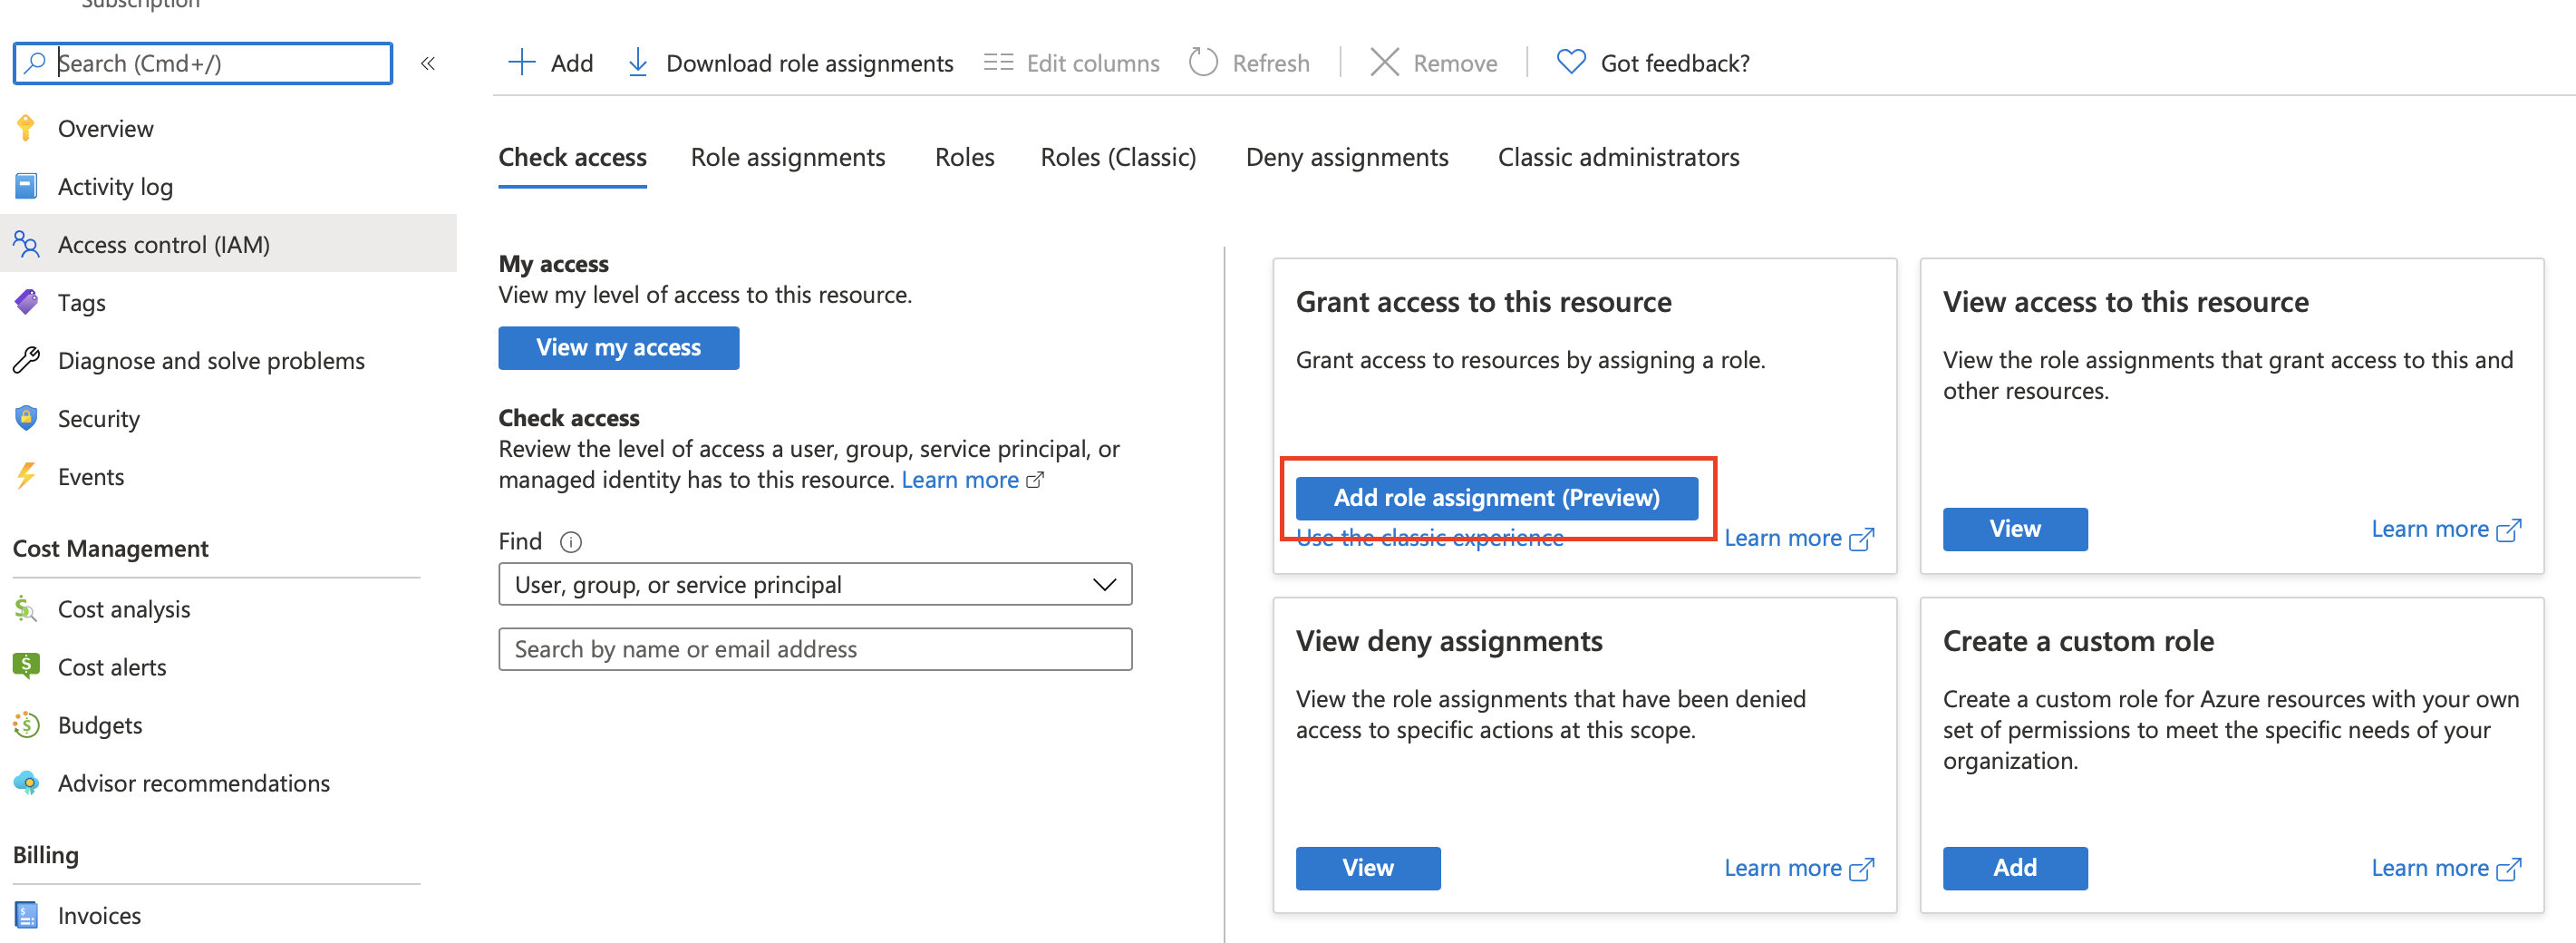Collapse the sidebar with double chevron
The width and height of the screenshot is (2576, 943).
click(428, 64)
